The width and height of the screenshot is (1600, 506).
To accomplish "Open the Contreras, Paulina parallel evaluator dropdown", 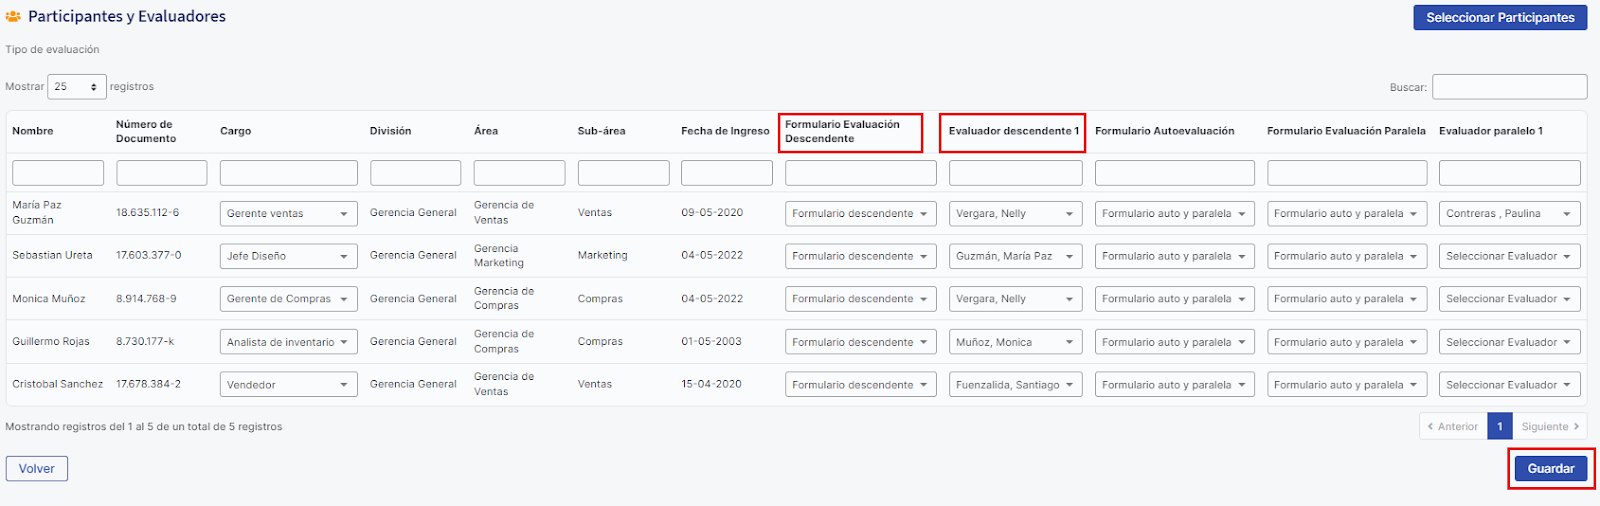I will click(1509, 213).
